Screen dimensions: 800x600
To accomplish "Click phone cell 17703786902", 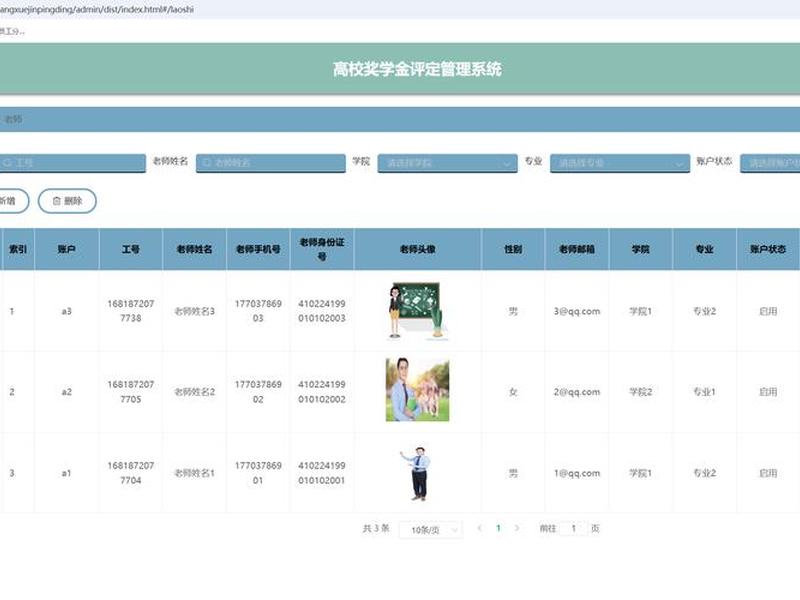I will pos(258,392).
